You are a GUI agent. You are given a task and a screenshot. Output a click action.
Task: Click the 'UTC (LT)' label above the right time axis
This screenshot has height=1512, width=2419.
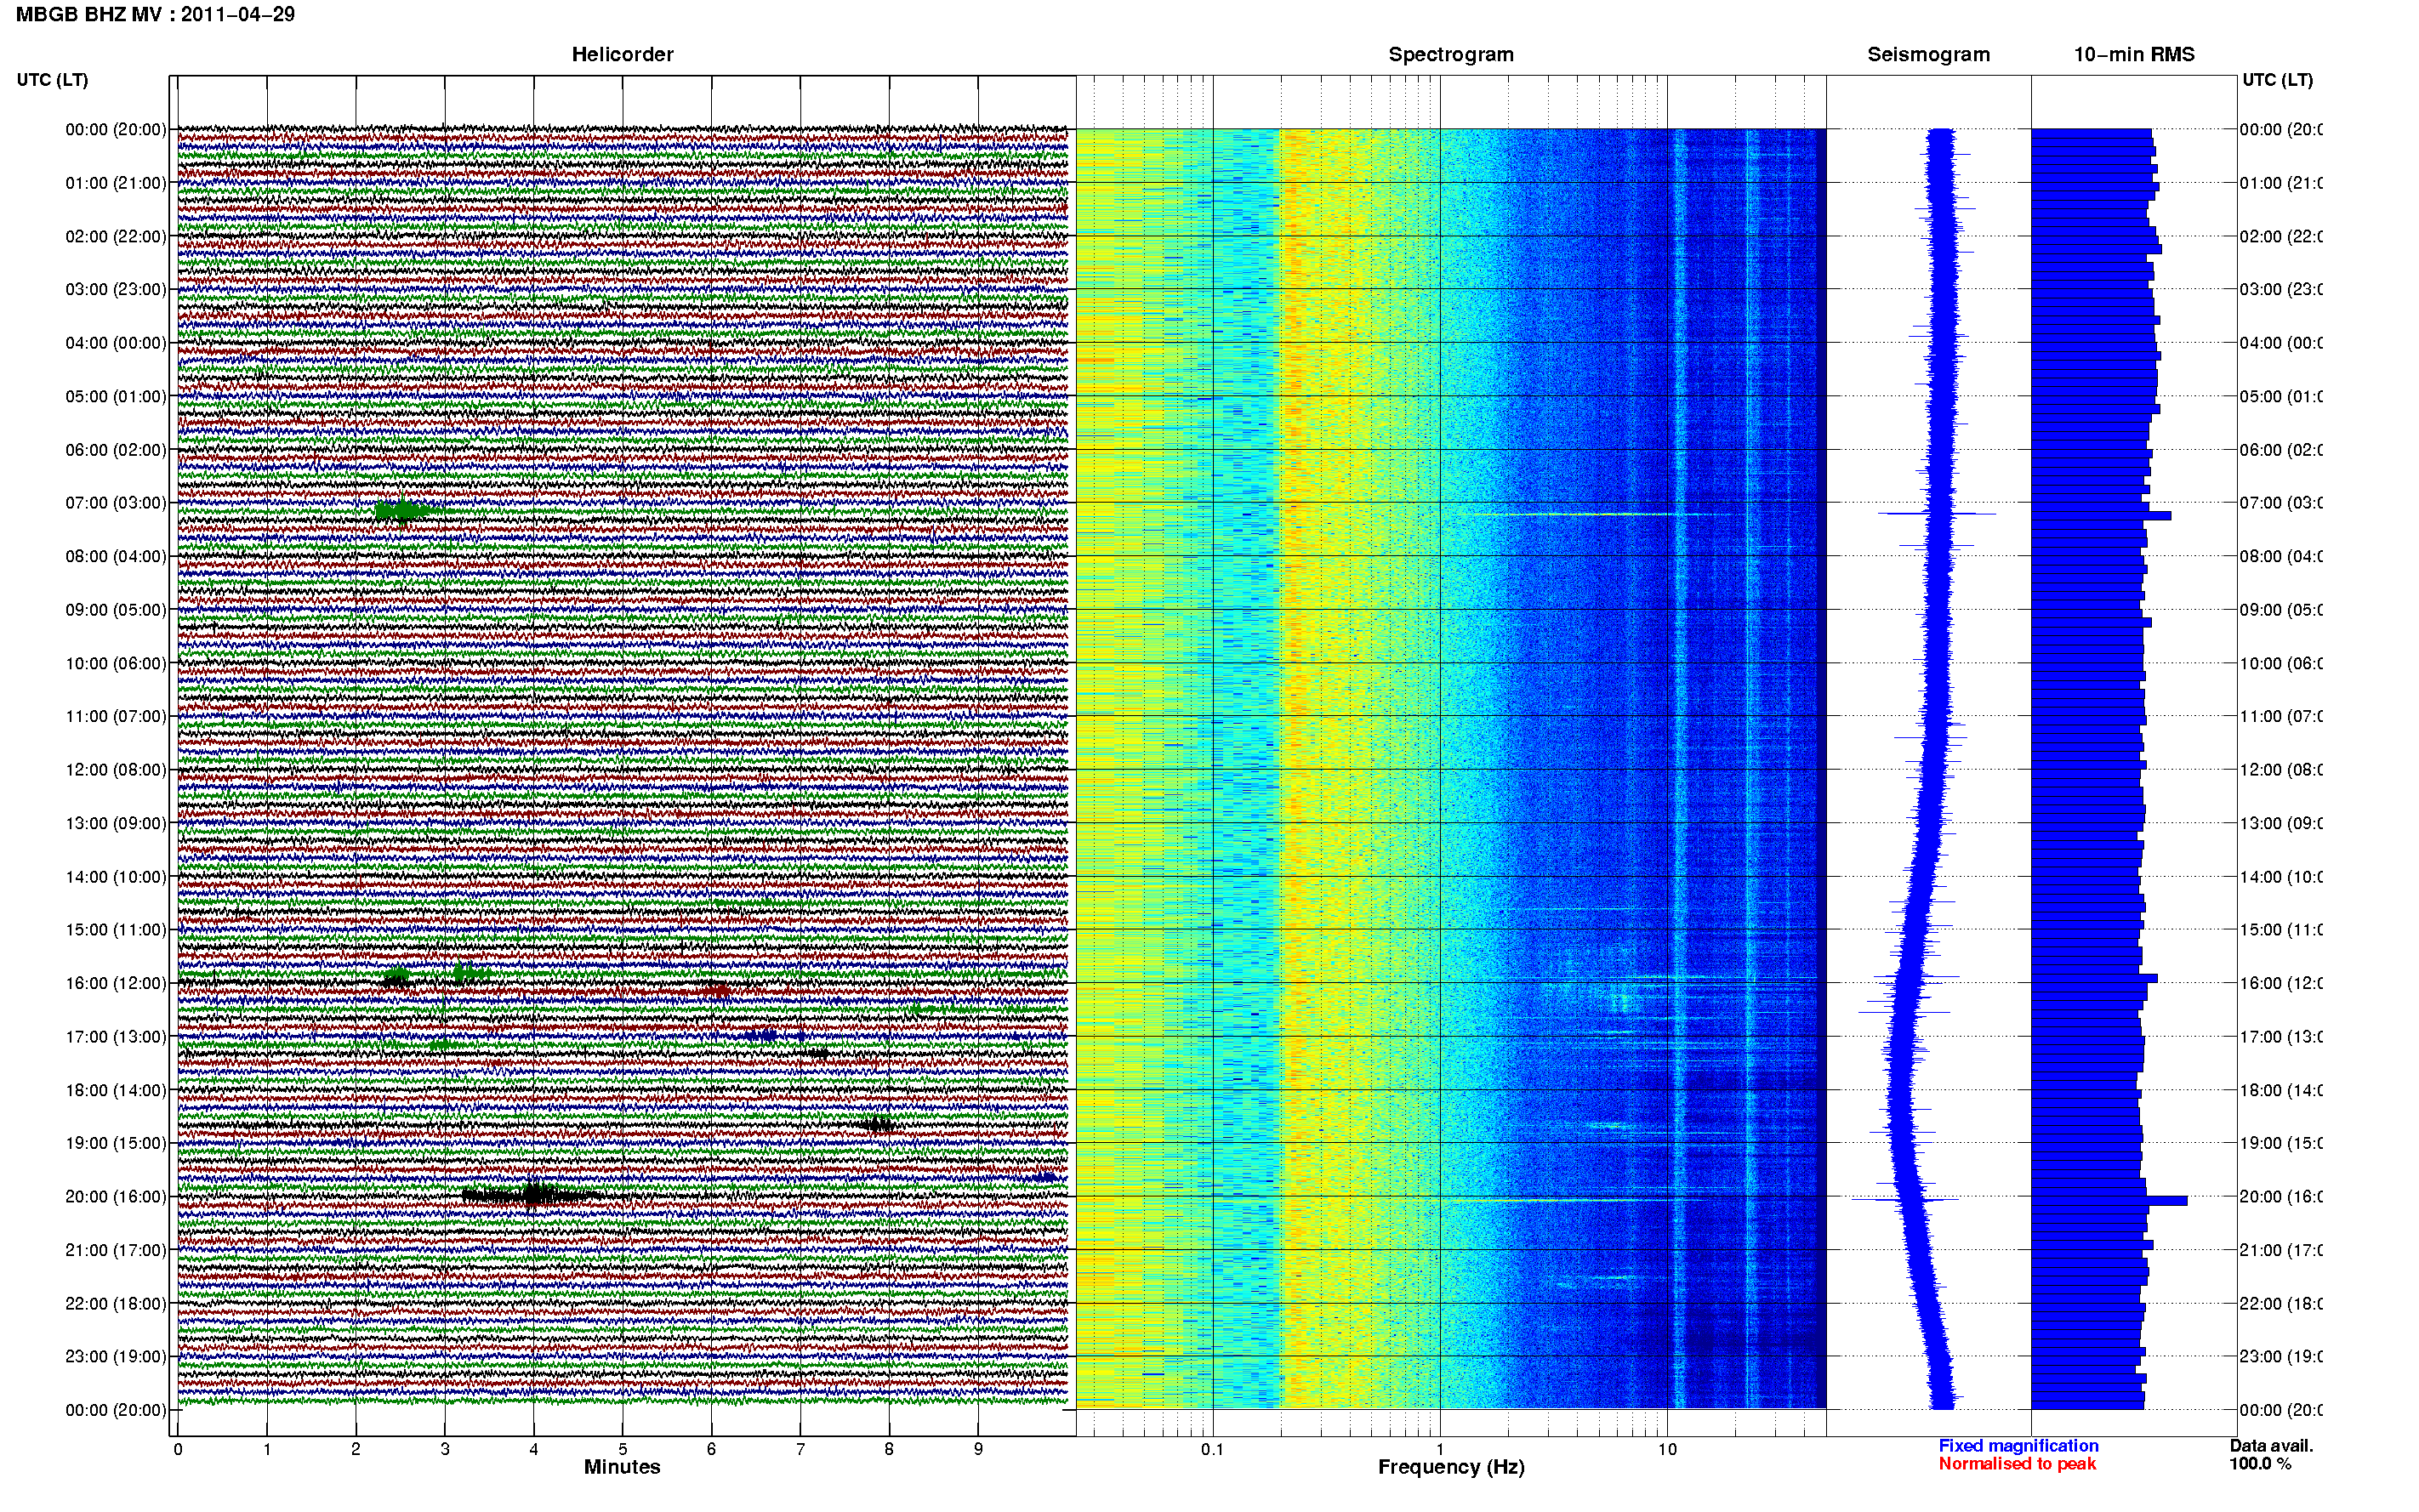coord(2277,80)
